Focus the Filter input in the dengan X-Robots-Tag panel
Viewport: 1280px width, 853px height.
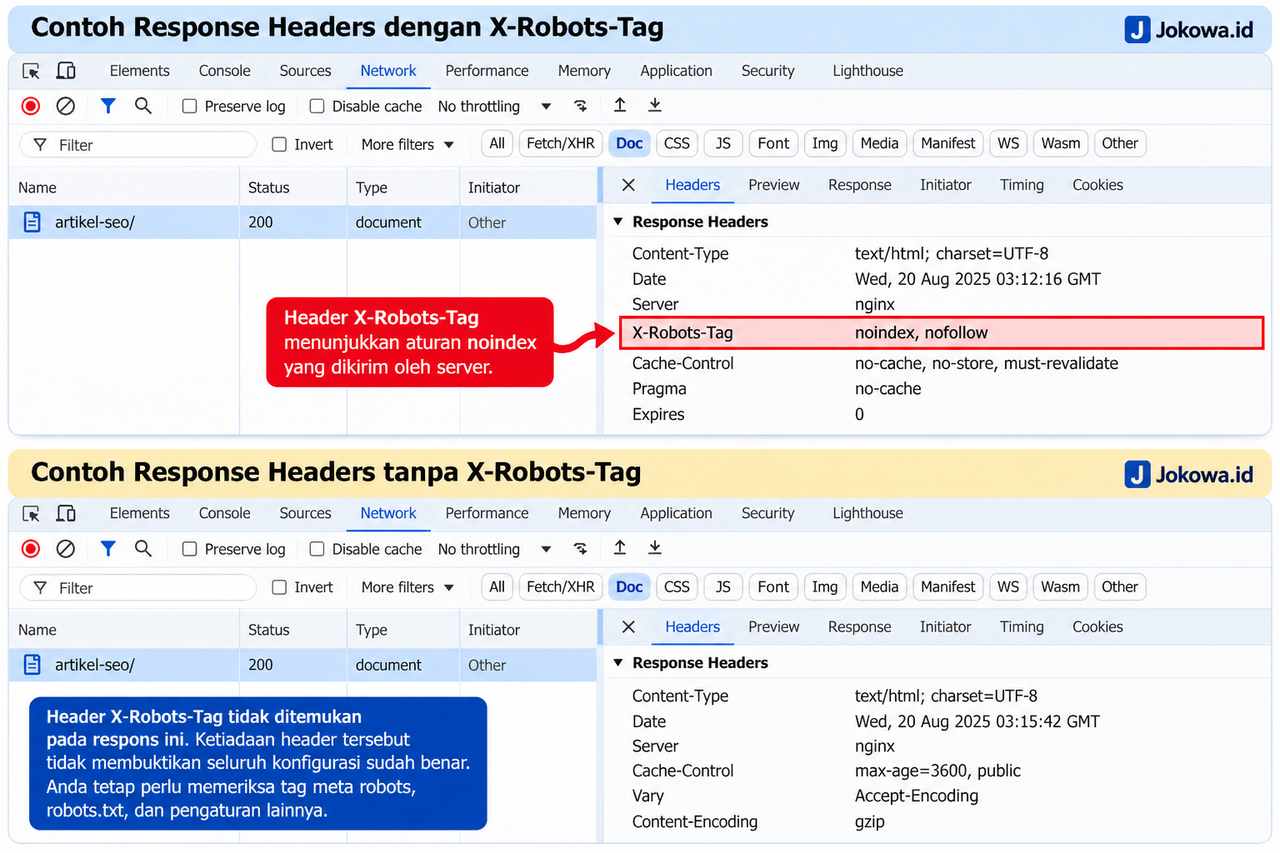[x=139, y=145]
